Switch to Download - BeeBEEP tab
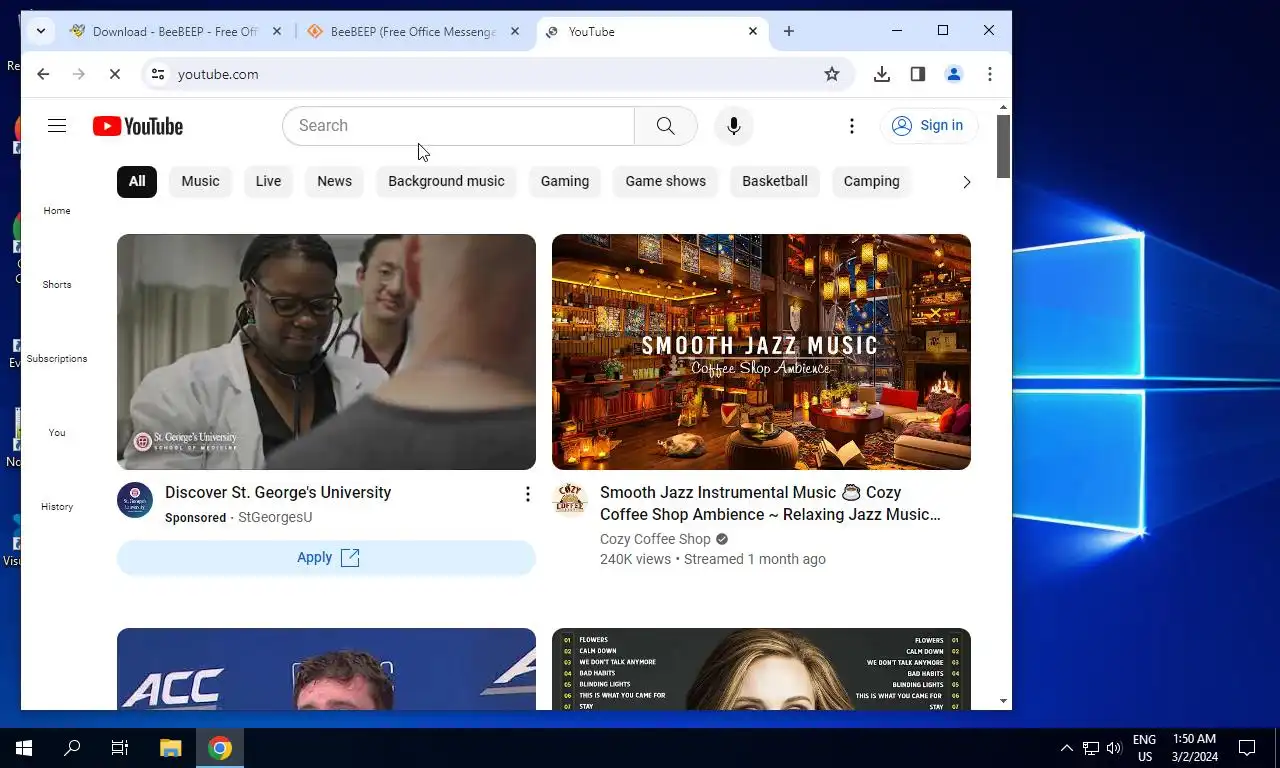 175,32
